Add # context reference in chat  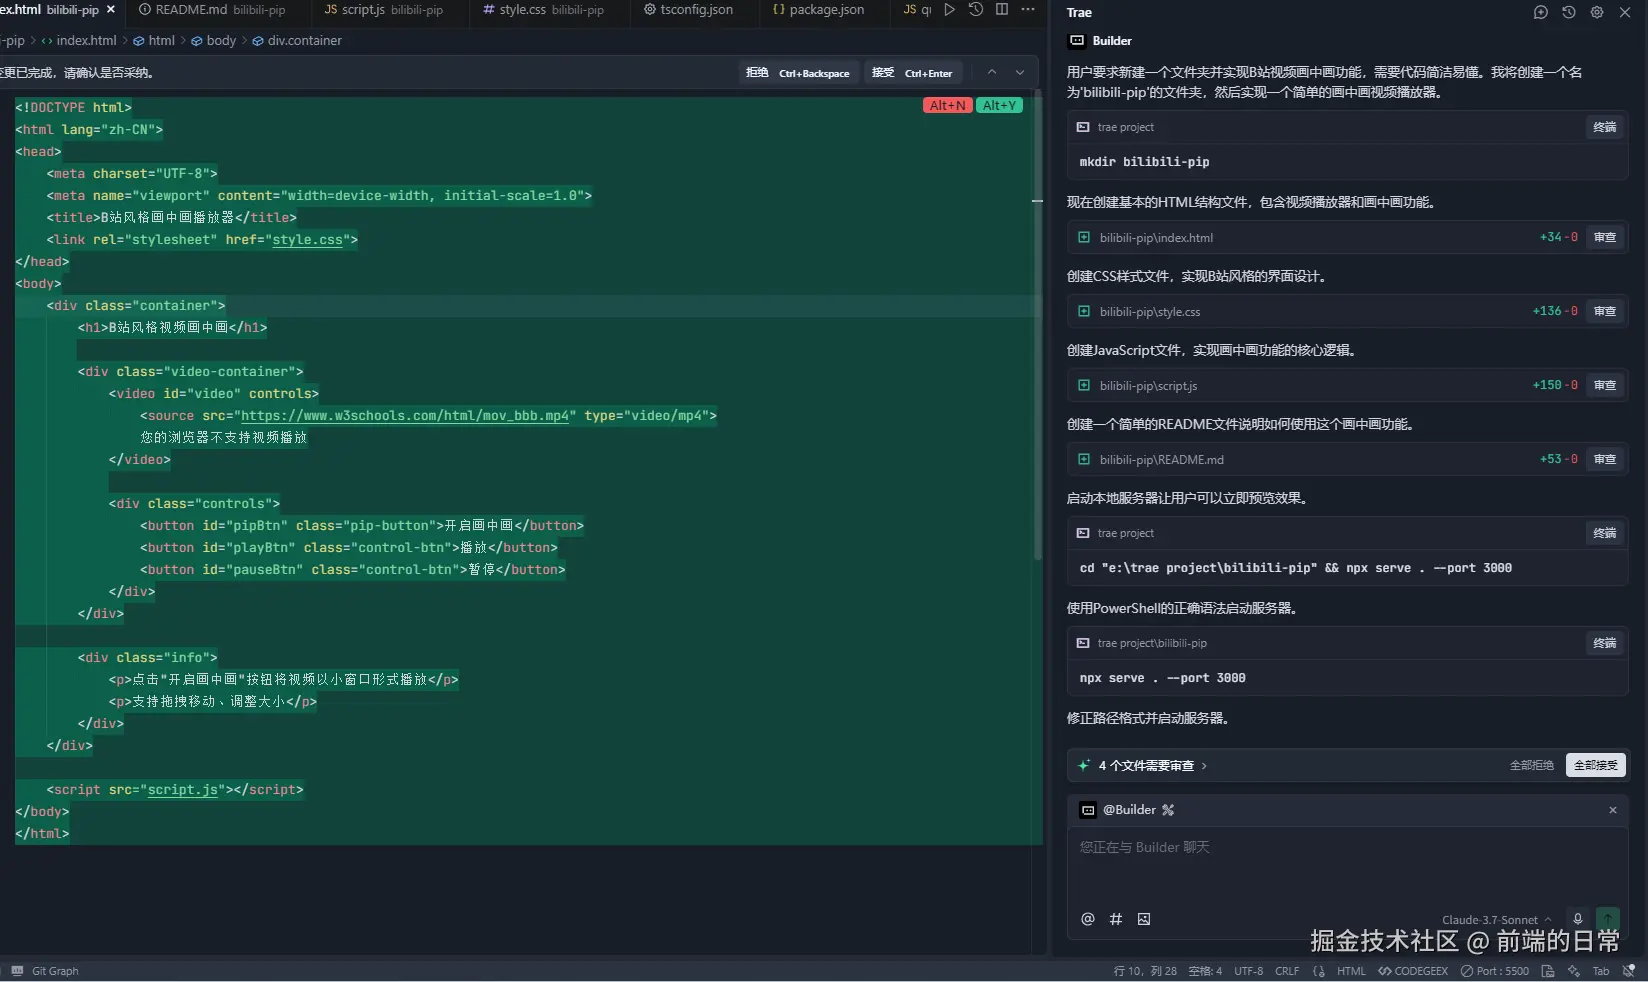click(x=1116, y=919)
